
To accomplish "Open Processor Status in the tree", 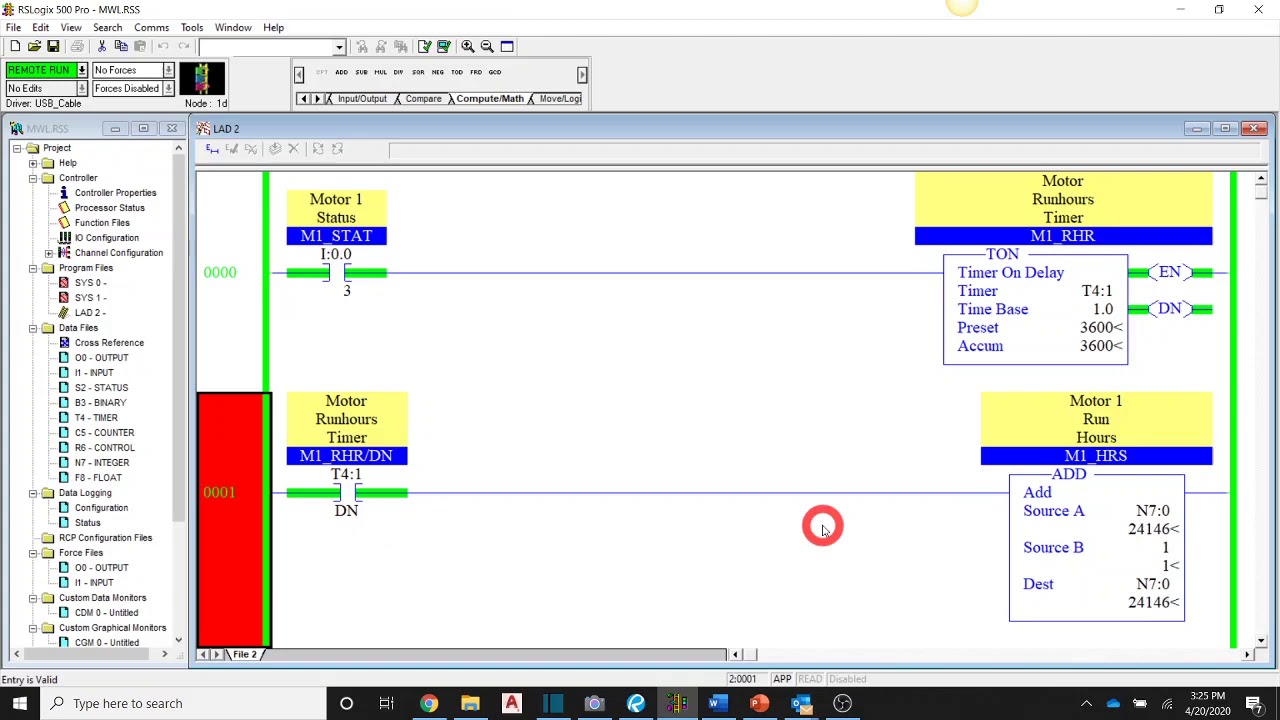I will [109, 207].
